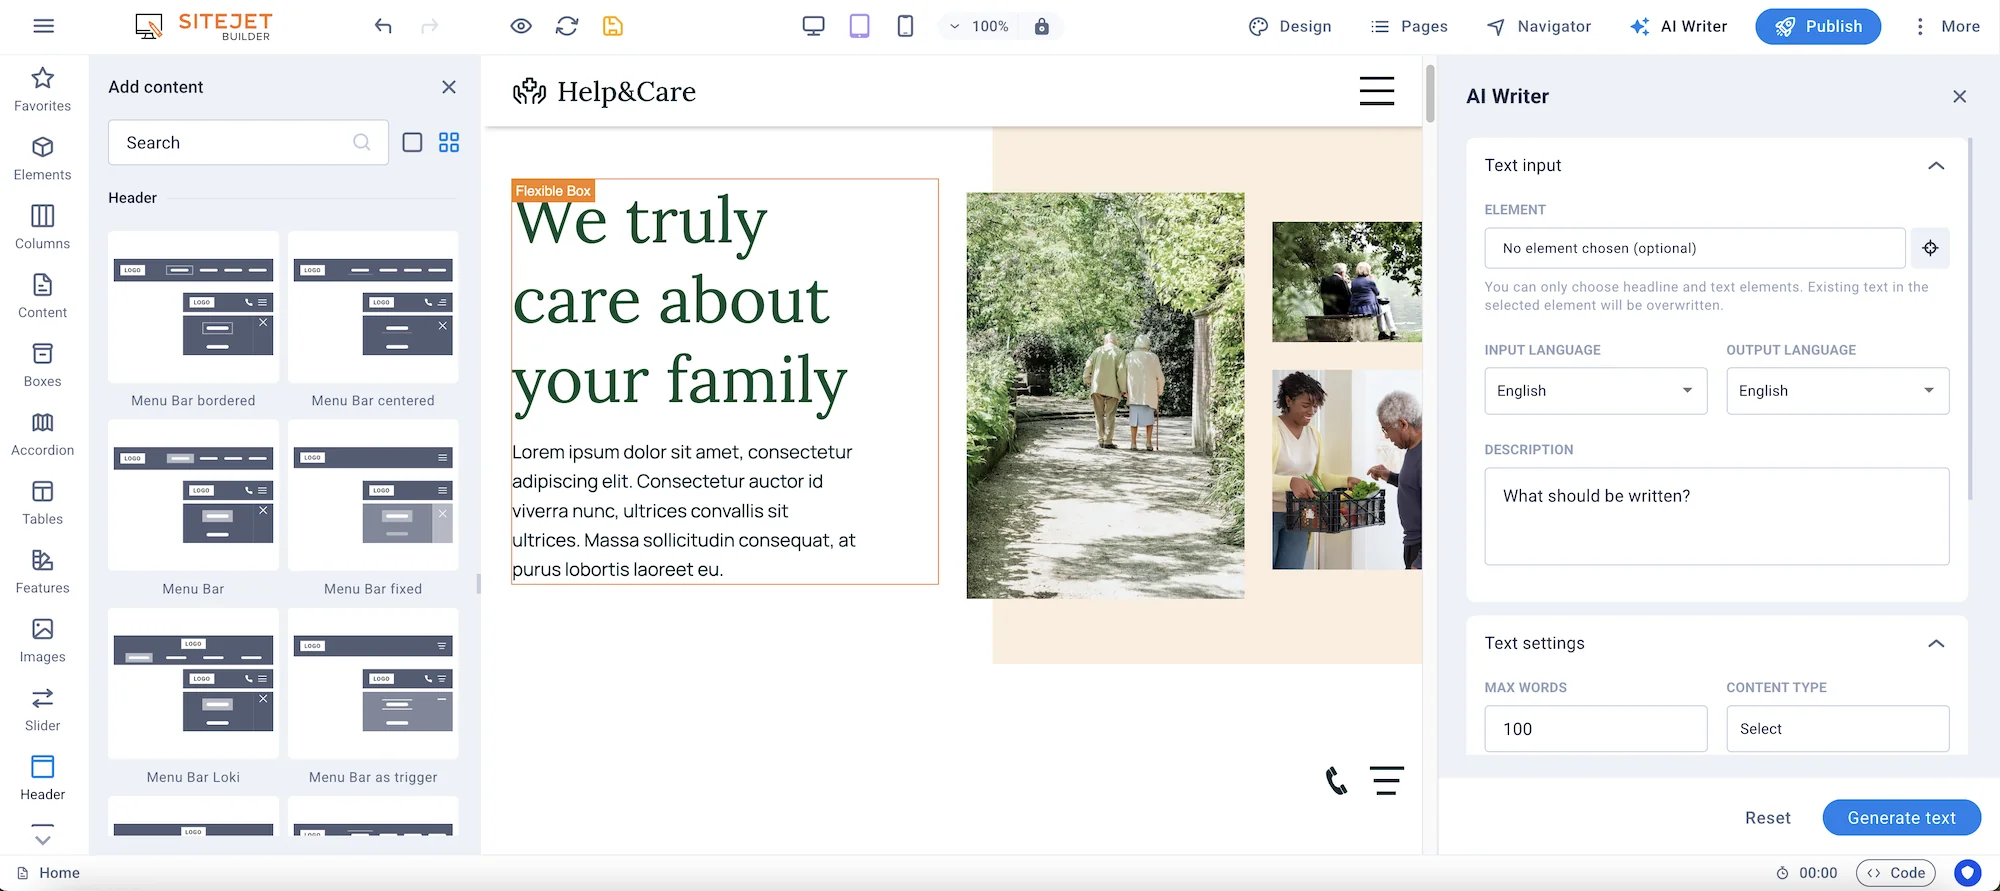Open the 100% zoom dropdown

pyautogui.click(x=979, y=26)
